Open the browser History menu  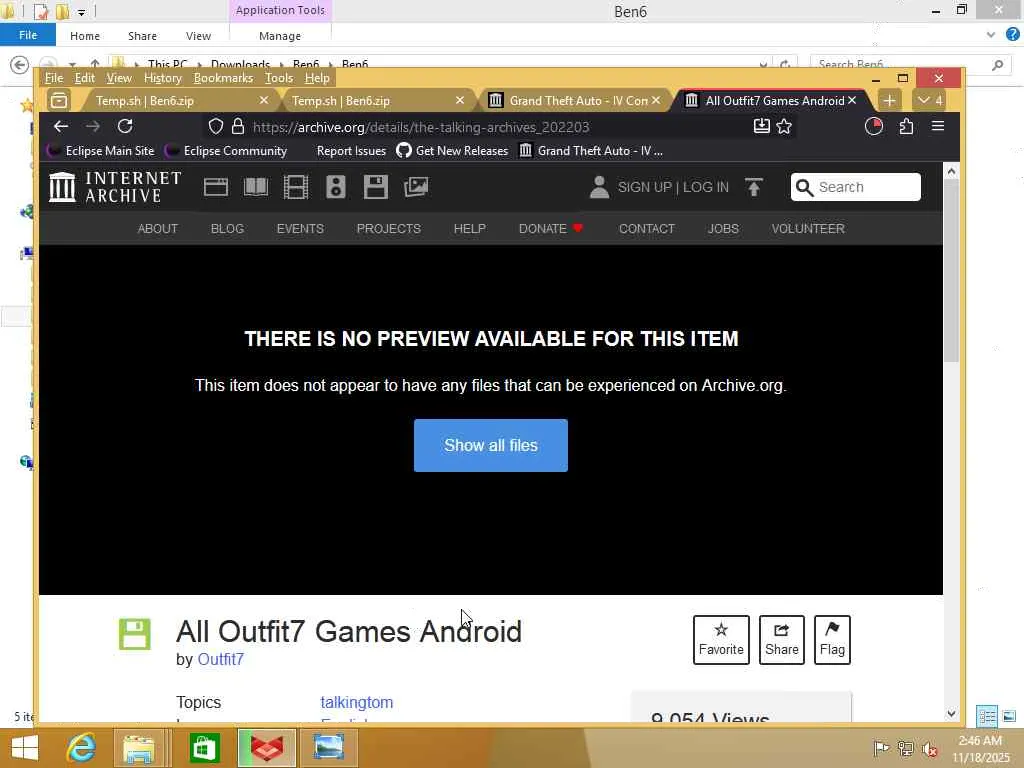point(163,78)
